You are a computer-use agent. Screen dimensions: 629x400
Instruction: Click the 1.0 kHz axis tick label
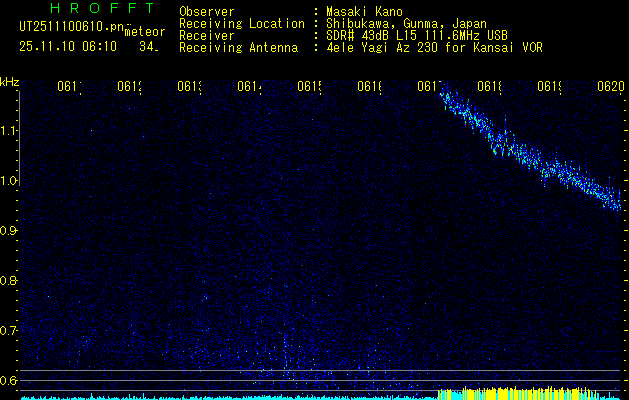point(9,181)
